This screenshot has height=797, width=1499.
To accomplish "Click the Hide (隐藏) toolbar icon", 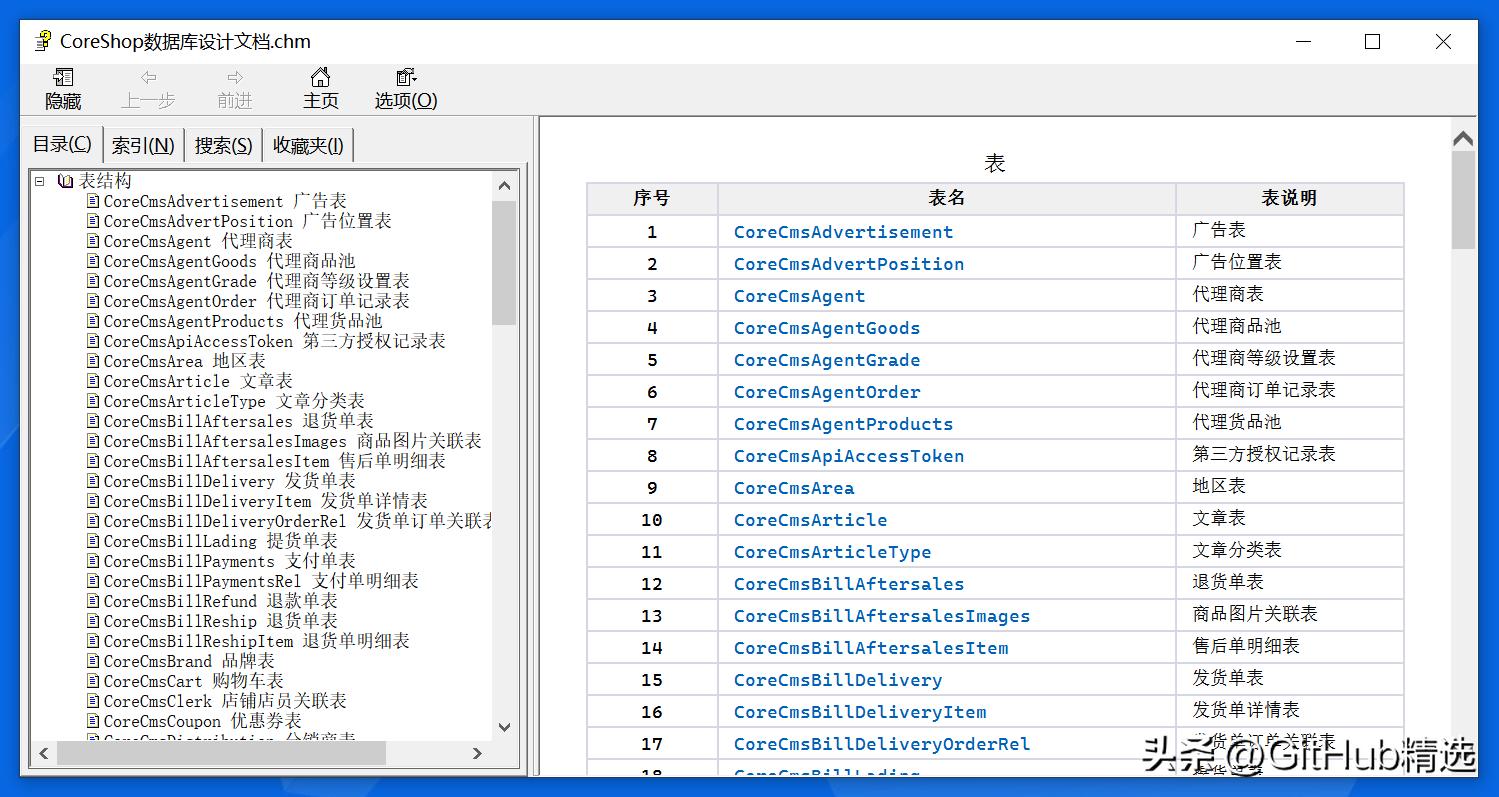I will [x=63, y=78].
